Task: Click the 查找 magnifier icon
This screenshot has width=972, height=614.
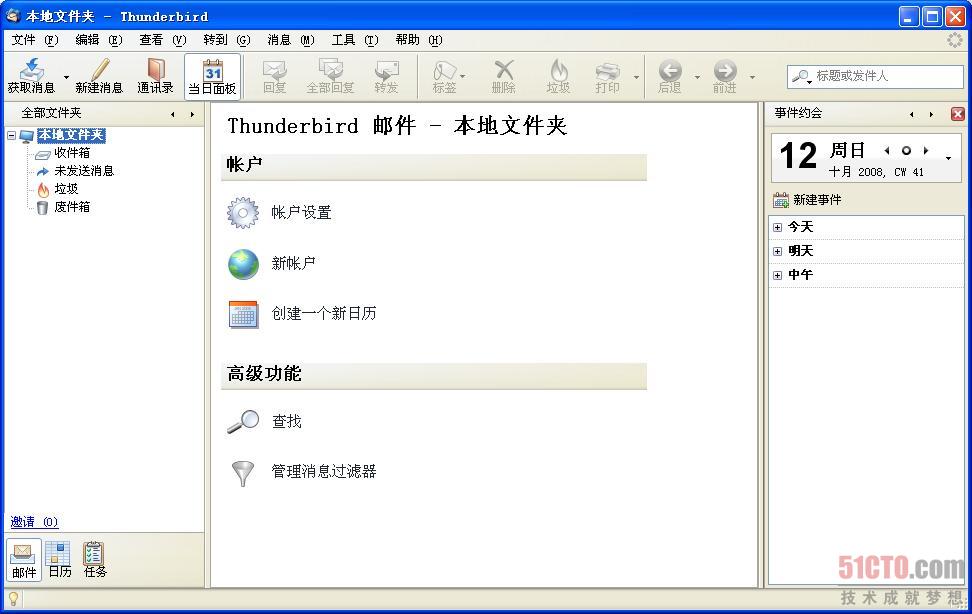Action: pyautogui.click(x=243, y=422)
